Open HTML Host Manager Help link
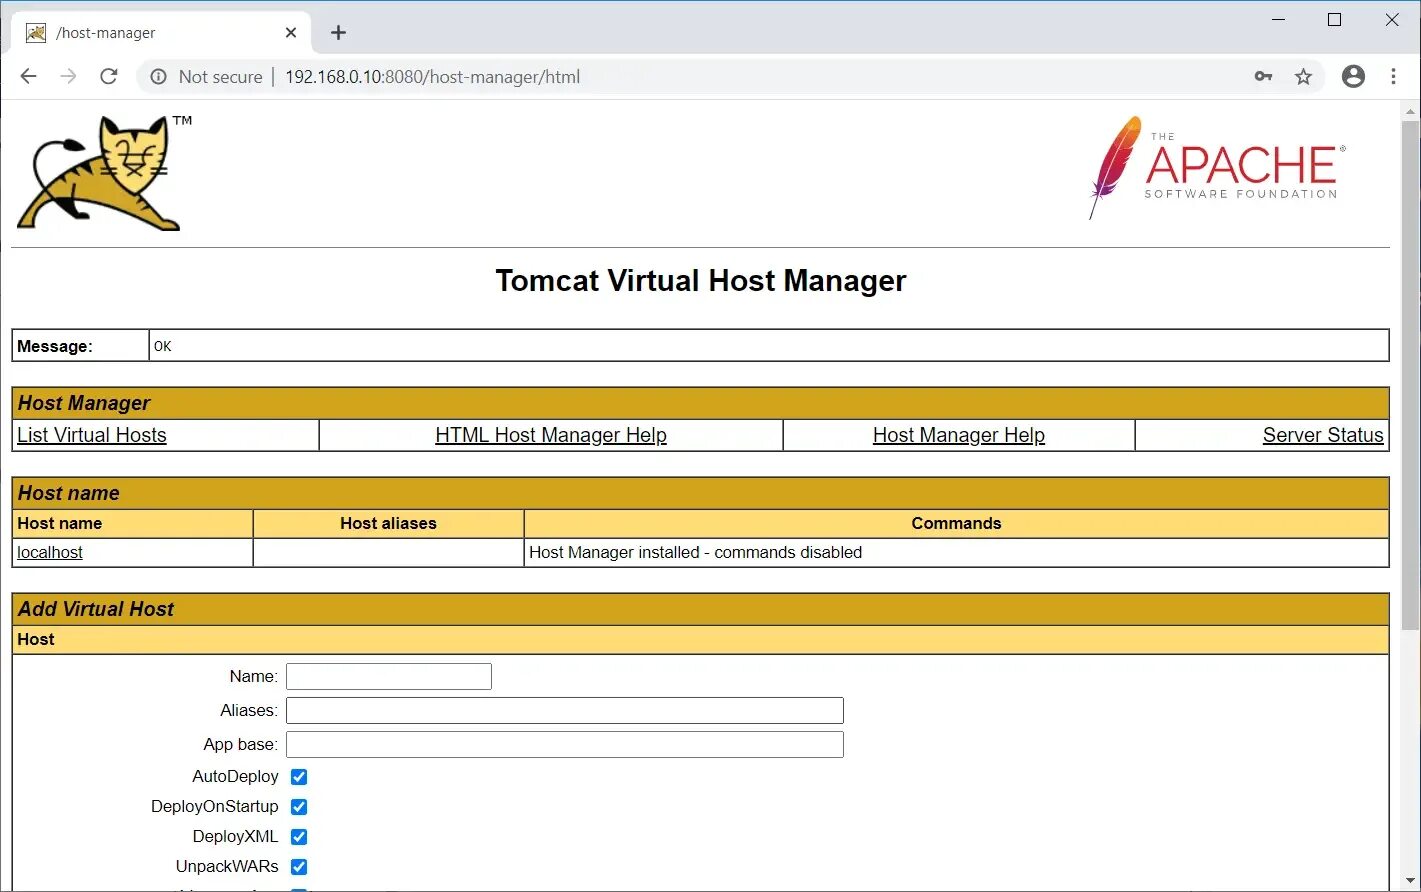1421x892 pixels. [551, 435]
